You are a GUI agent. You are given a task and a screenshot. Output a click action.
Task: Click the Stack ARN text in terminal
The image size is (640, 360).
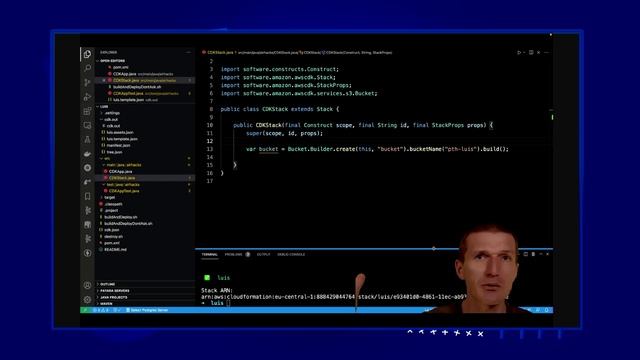click(216, 290)
